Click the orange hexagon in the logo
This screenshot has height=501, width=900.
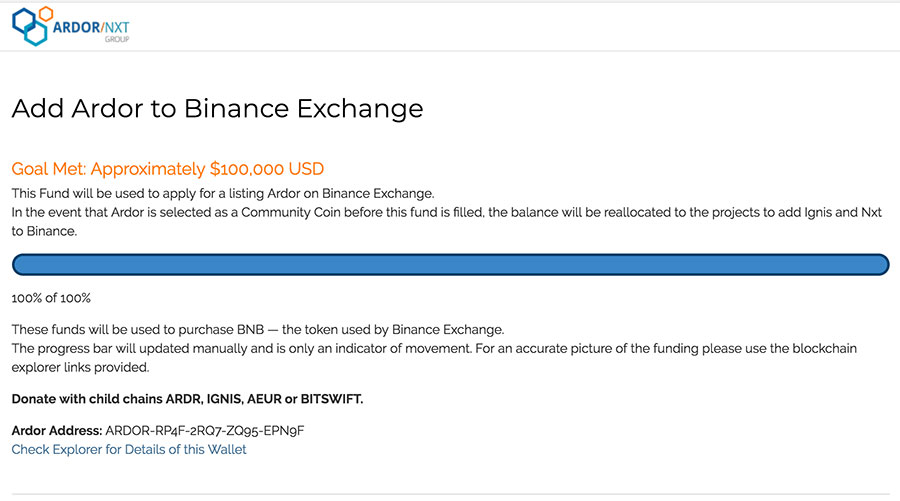coord(46,13)
